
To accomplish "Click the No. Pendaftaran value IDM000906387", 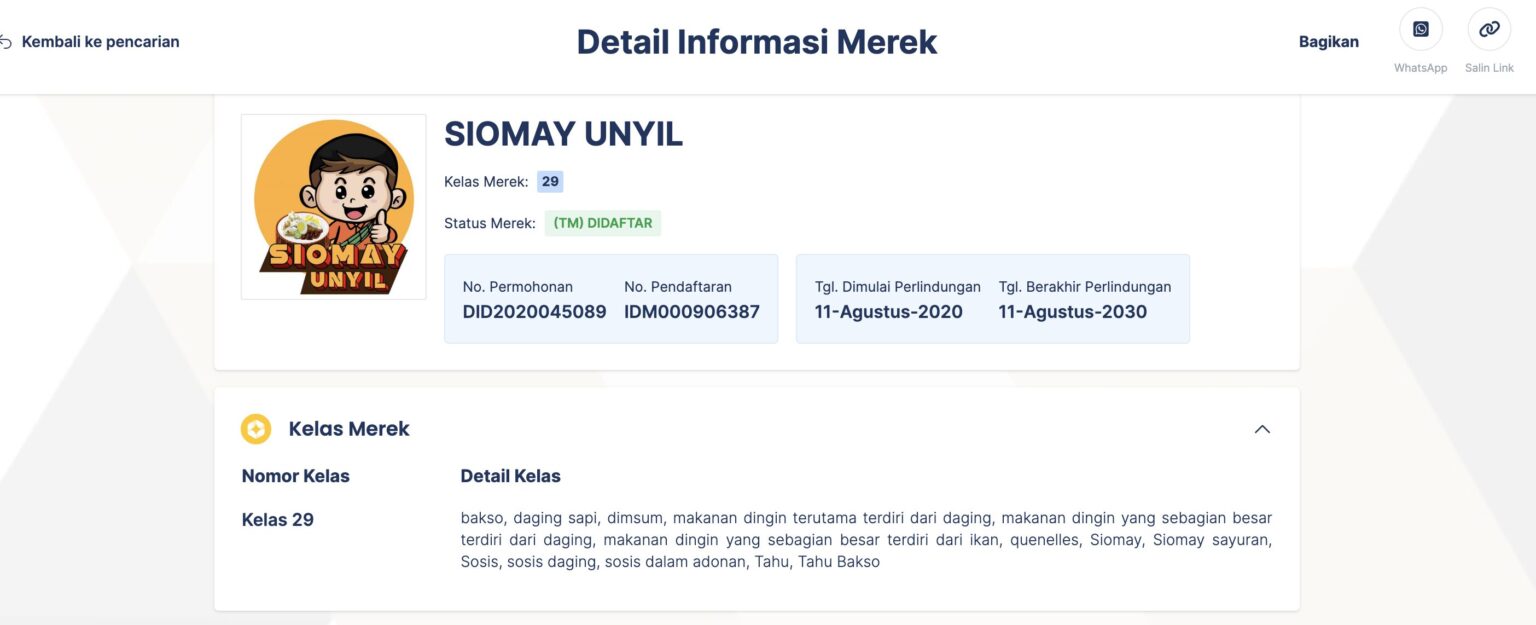I will tap(692, 311).
